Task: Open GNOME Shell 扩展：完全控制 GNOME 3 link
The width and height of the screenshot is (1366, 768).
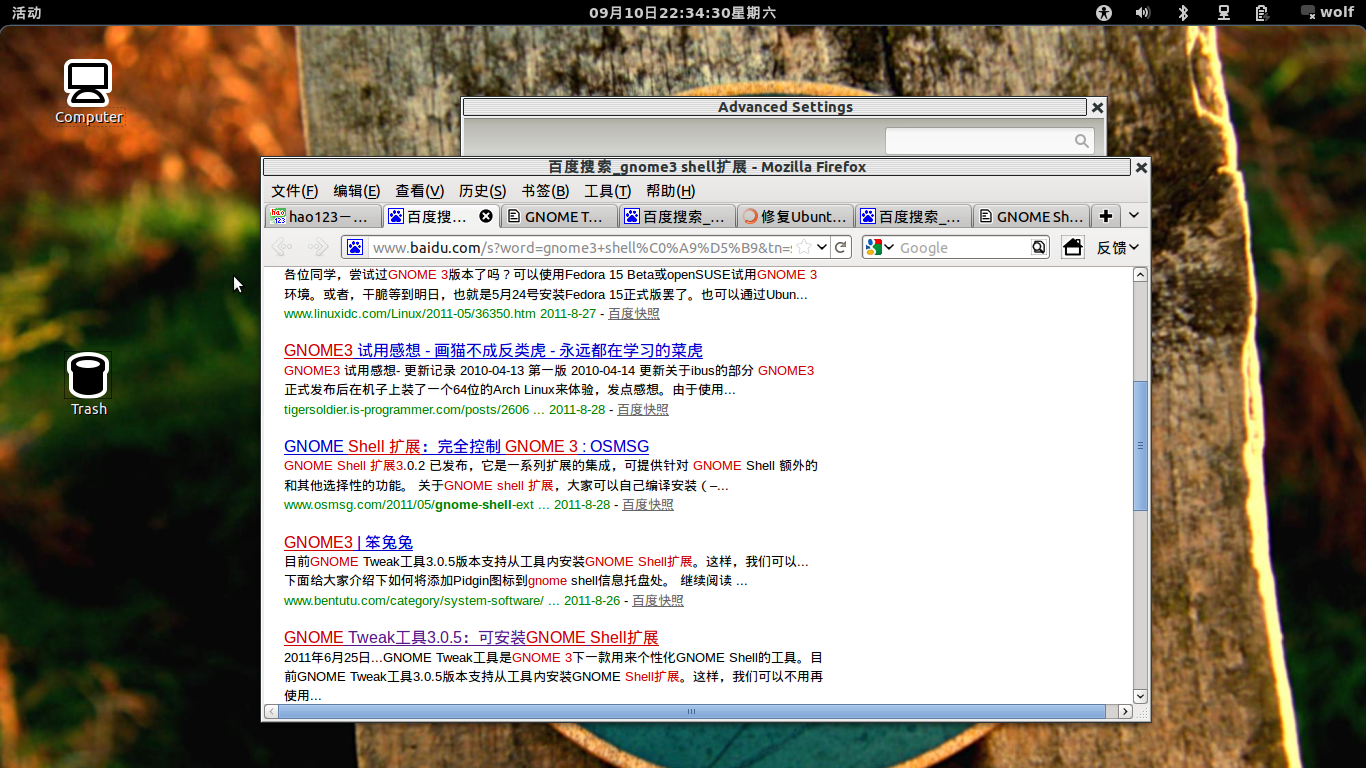Action: (x=466, y=446)
